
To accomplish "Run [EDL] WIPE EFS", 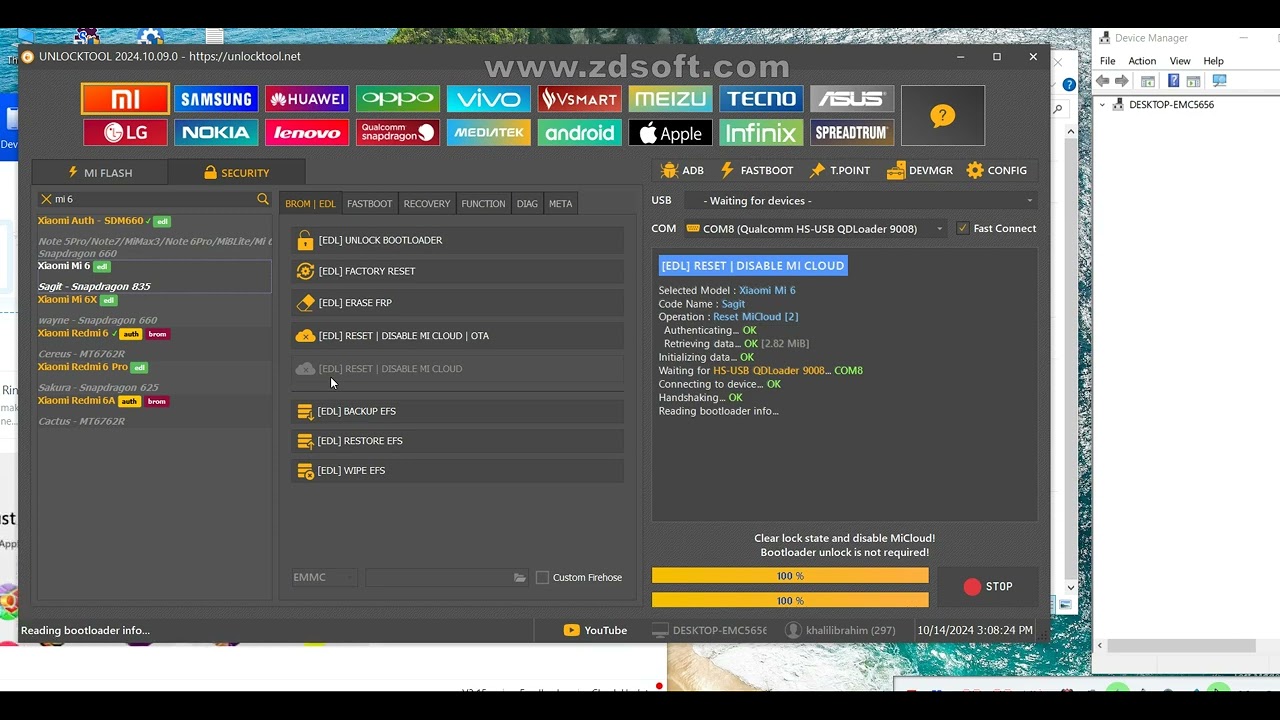I will tap(457, 471).
